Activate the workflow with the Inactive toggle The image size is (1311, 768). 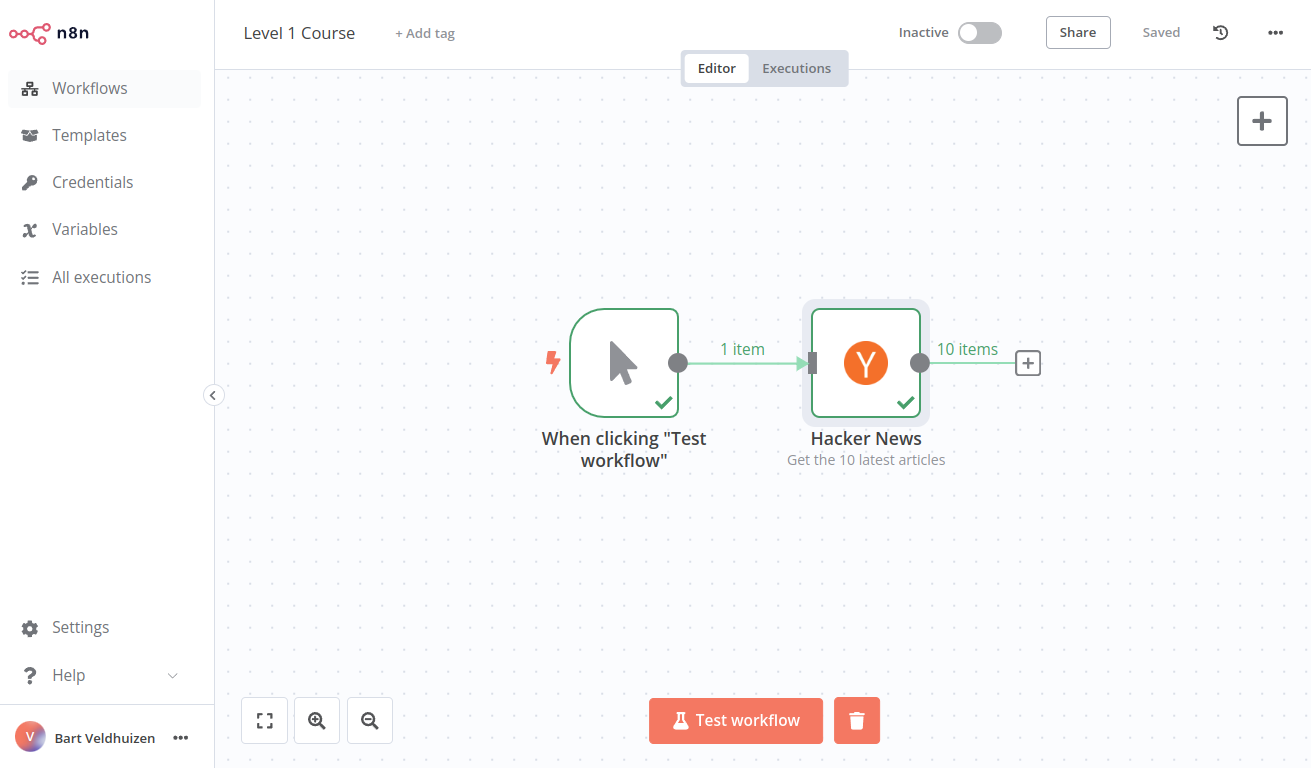[979, 32]
